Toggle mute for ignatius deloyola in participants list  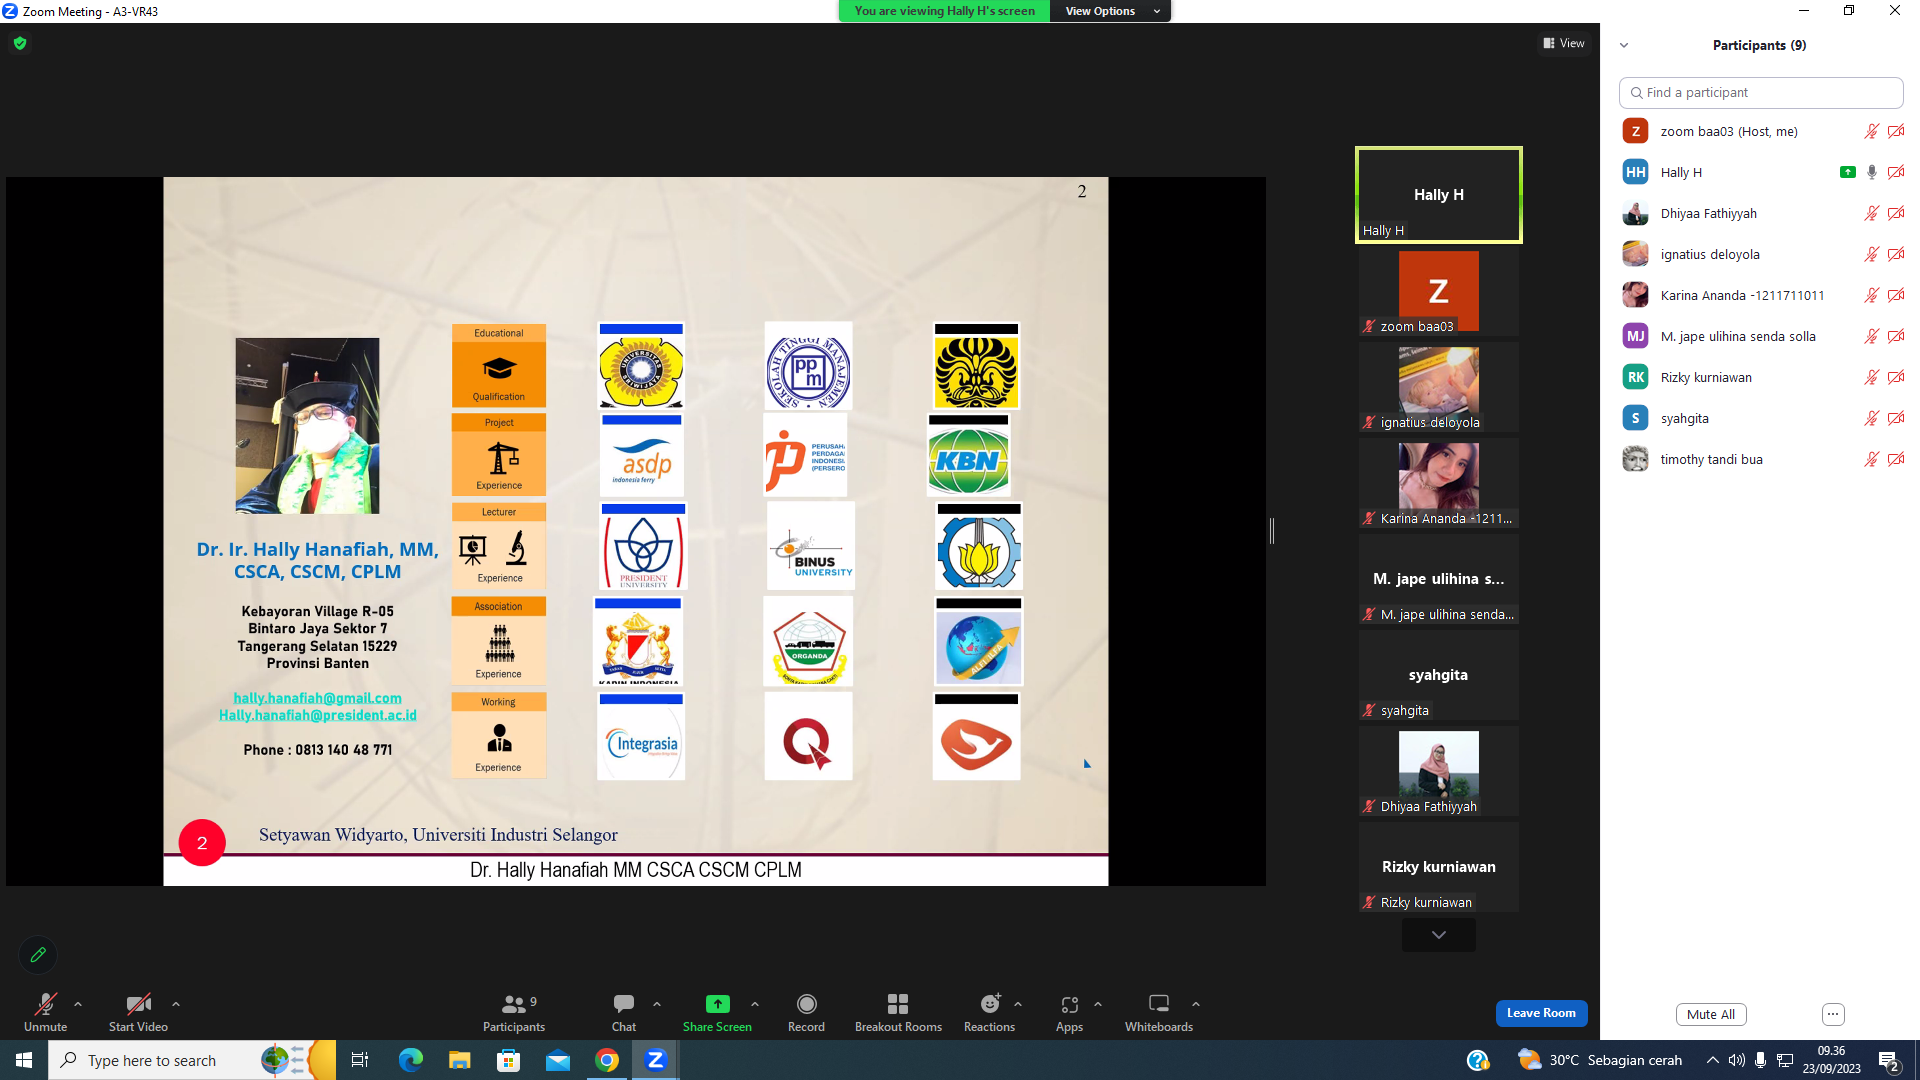point(1871,254)
